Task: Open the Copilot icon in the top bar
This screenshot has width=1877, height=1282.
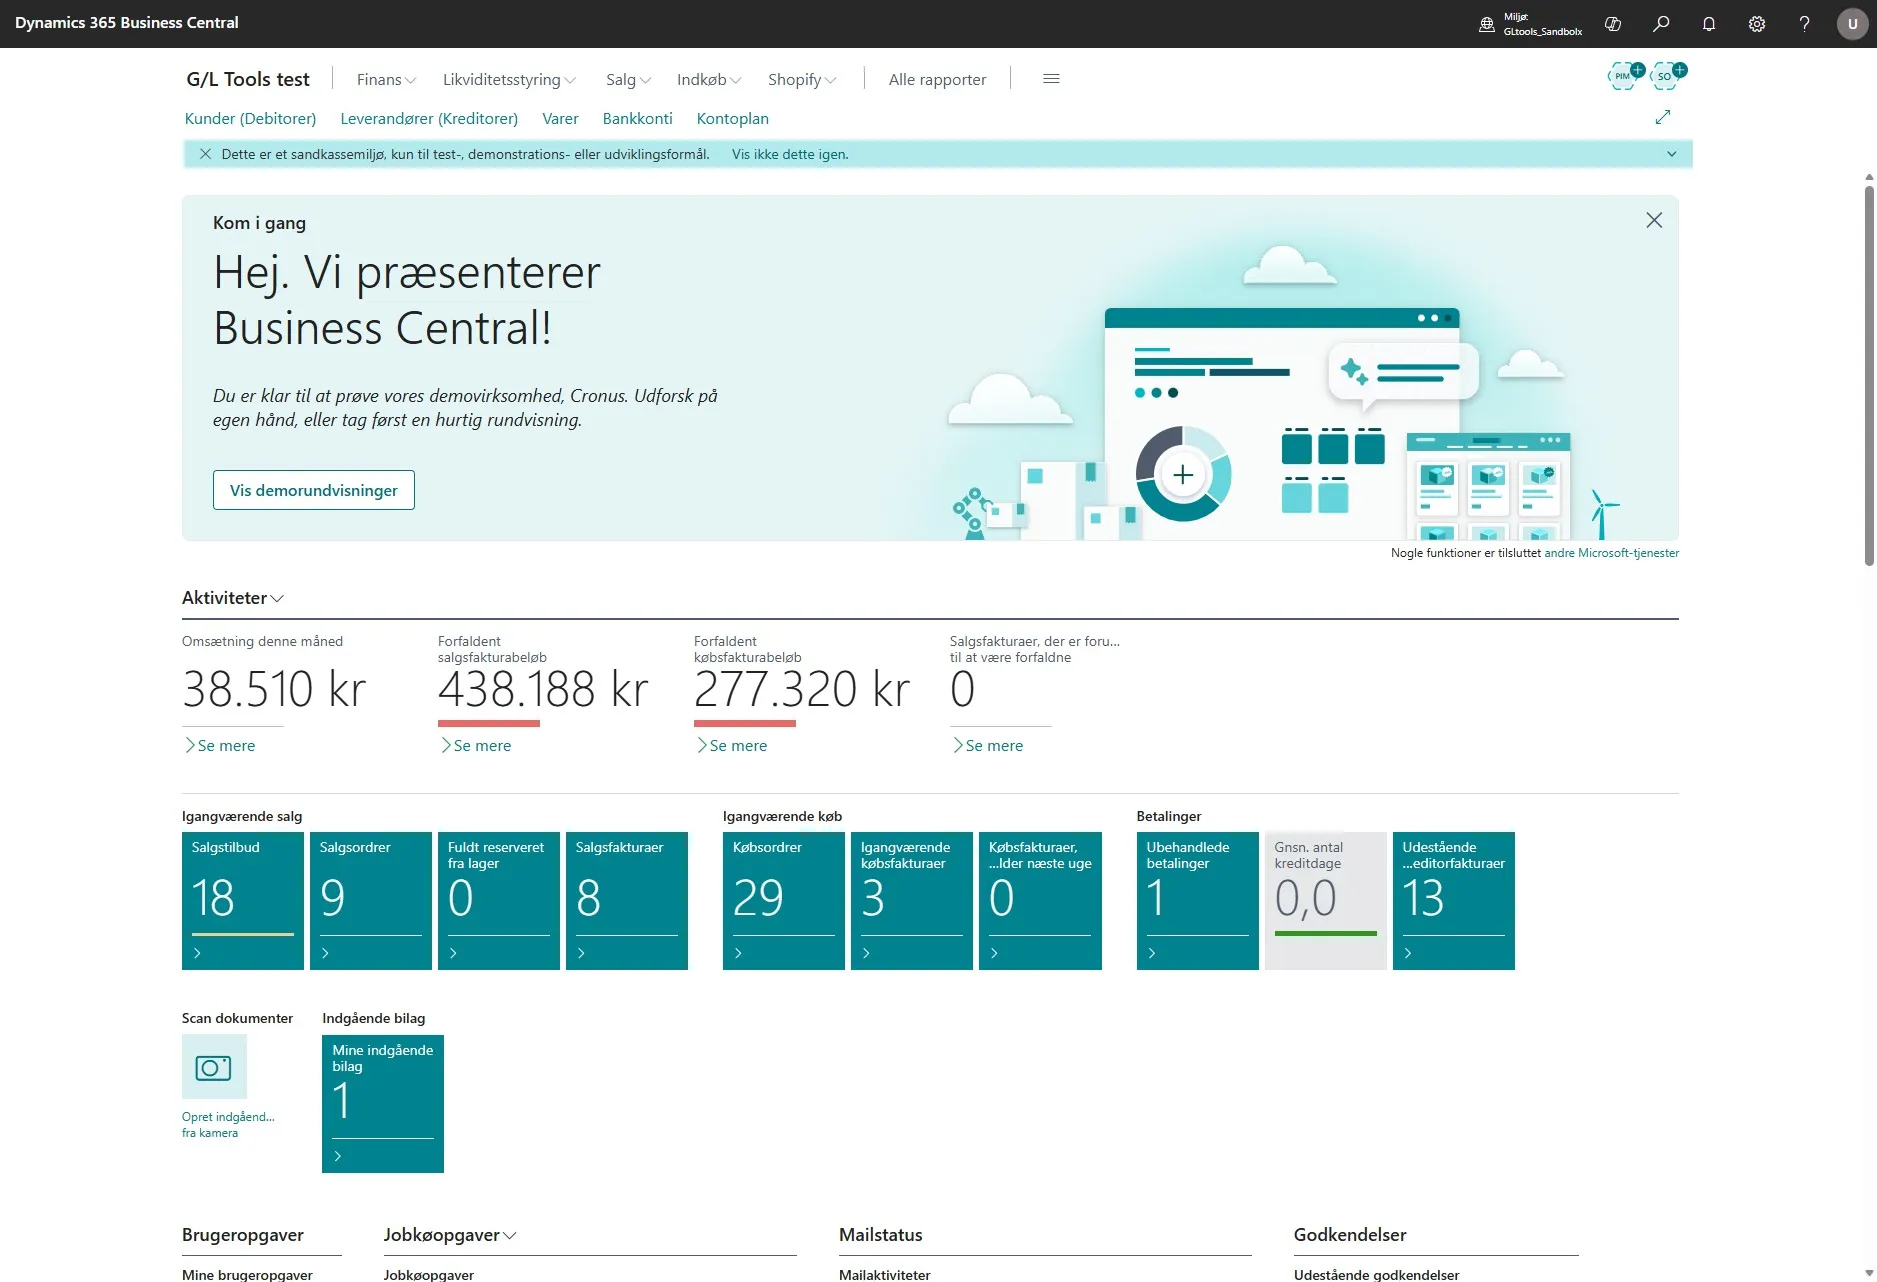Action: [x=1613, y=24]
